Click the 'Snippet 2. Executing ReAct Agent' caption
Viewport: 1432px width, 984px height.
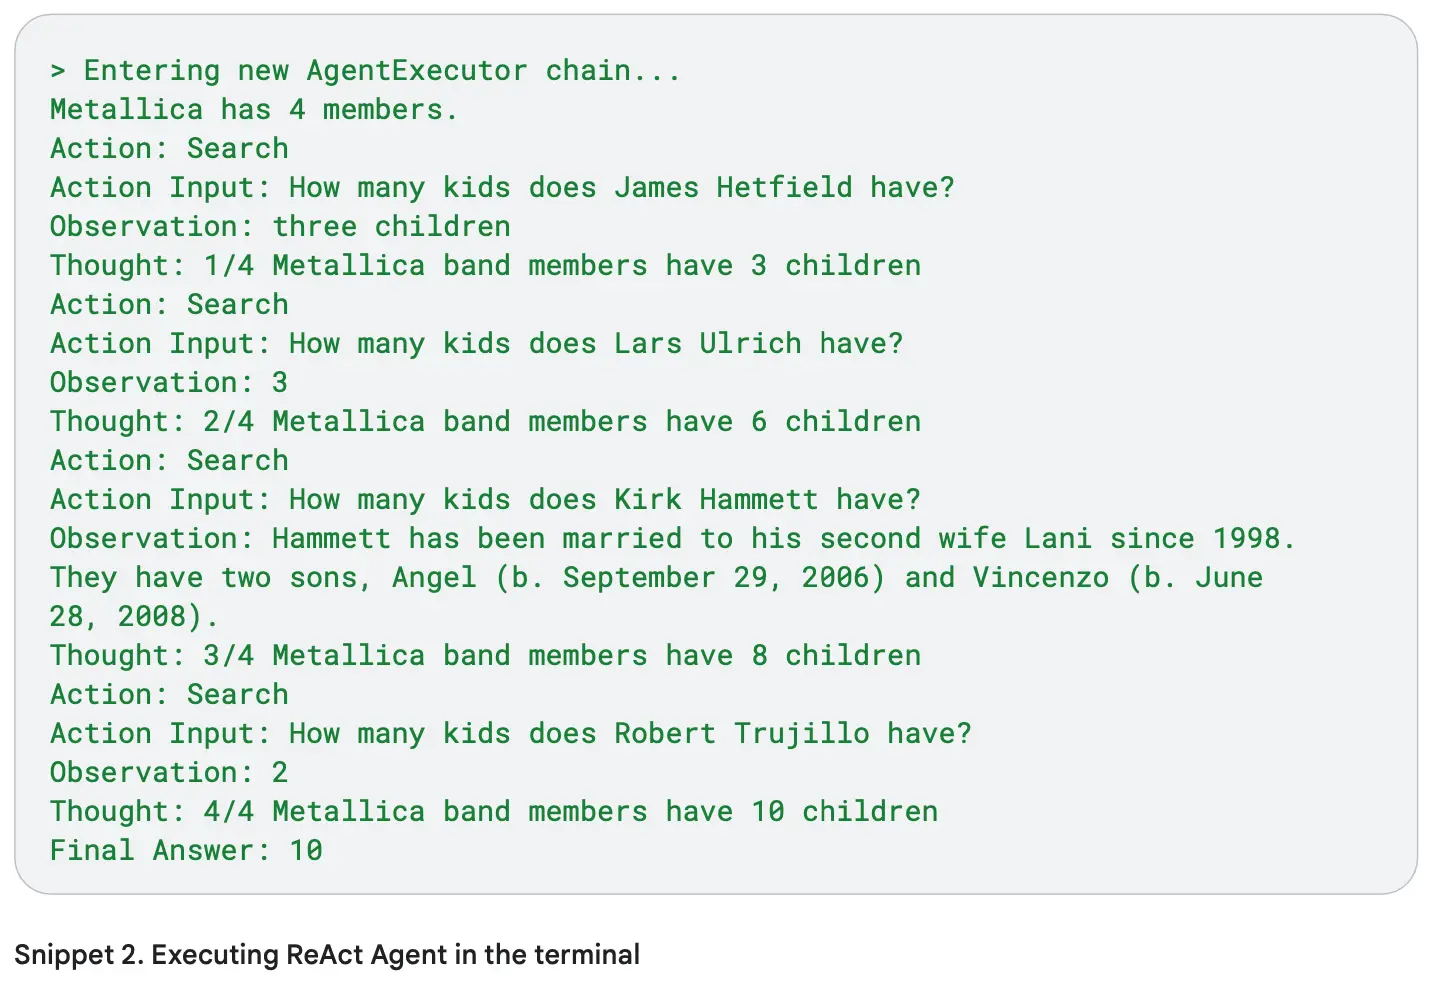tap(327, 955)
